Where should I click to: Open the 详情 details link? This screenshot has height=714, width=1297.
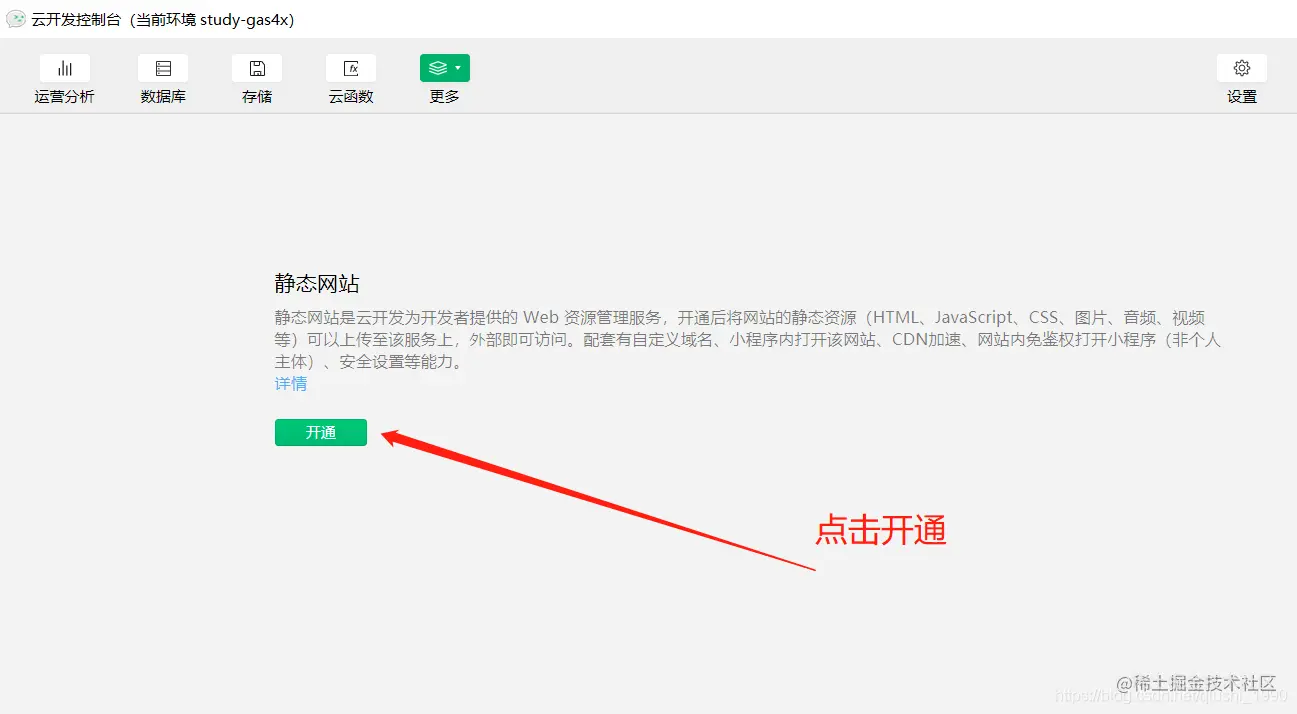[x=291, y=384]
